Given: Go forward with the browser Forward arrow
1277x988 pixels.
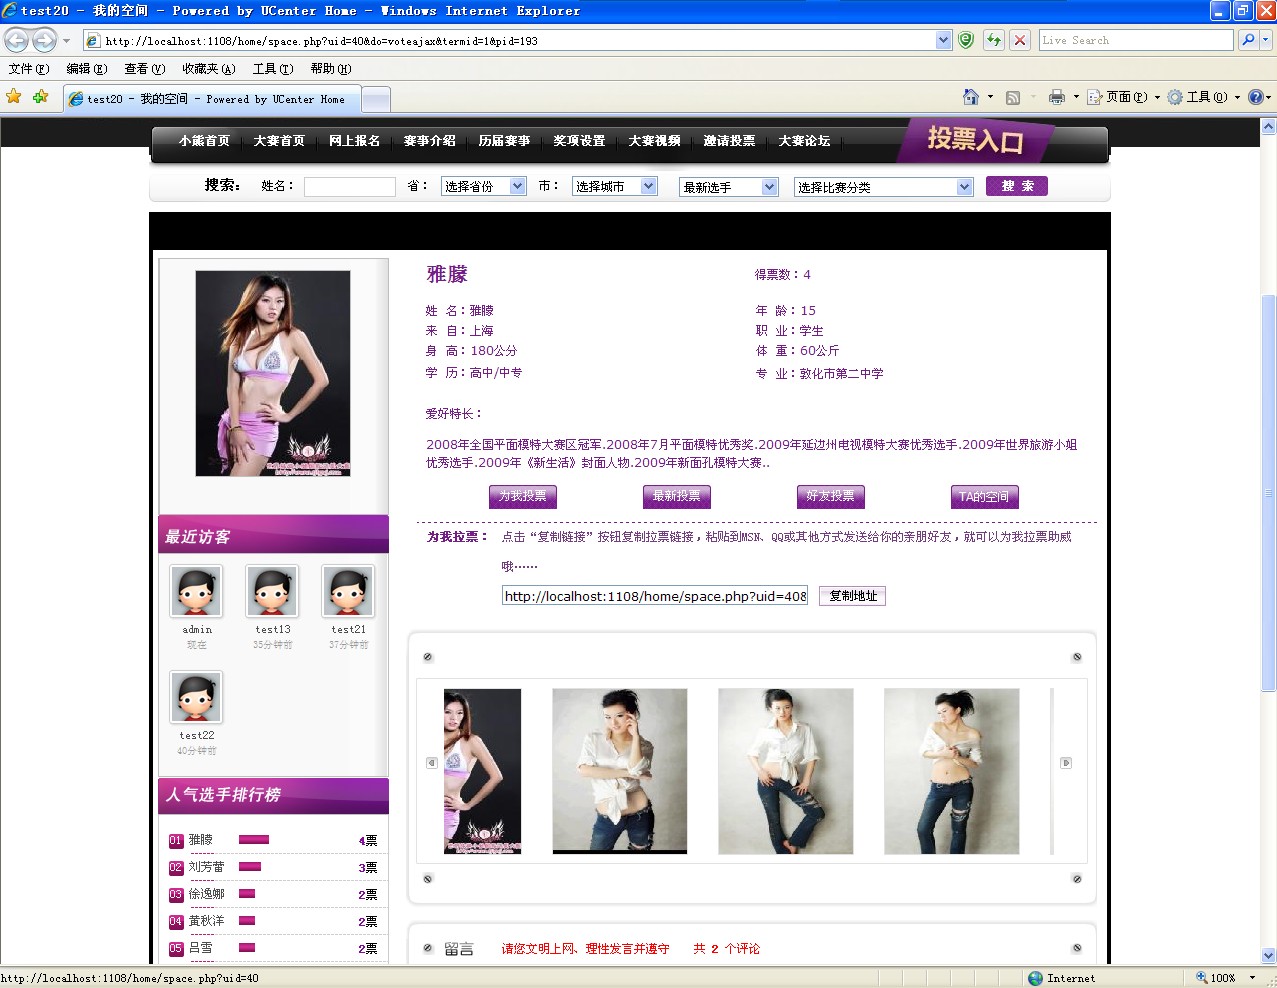Looking at the screenshot, I should point(44,40).
